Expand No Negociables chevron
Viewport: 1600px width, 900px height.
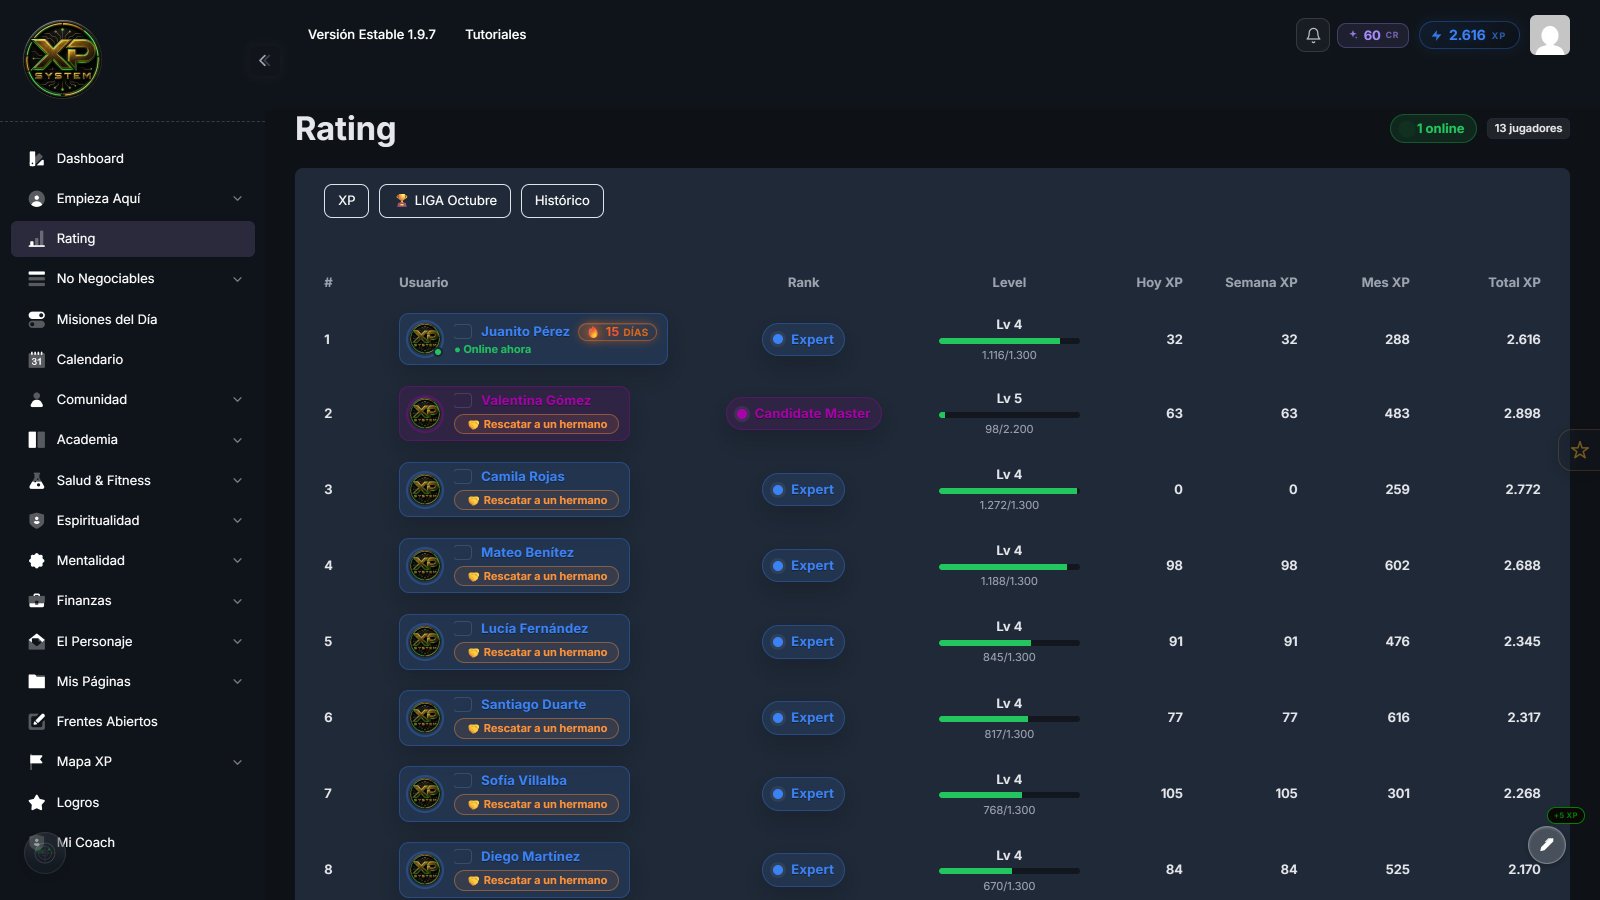(237, 279)
